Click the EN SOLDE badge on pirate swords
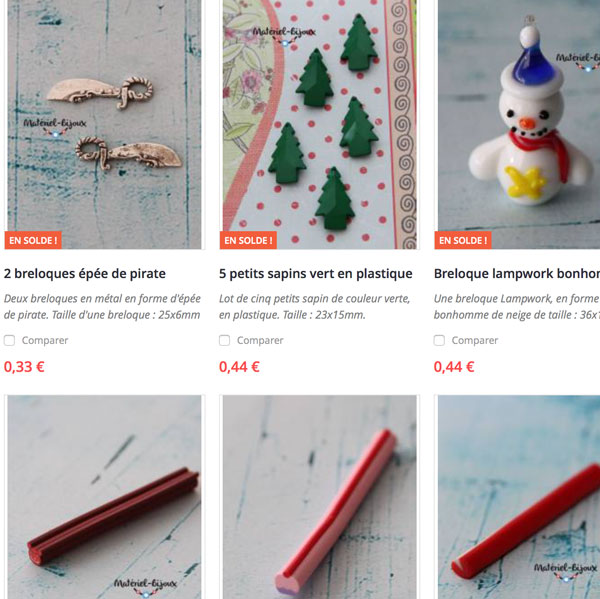Screen dimensions: 600x599 pyautogui.click(x=33, y=240)
